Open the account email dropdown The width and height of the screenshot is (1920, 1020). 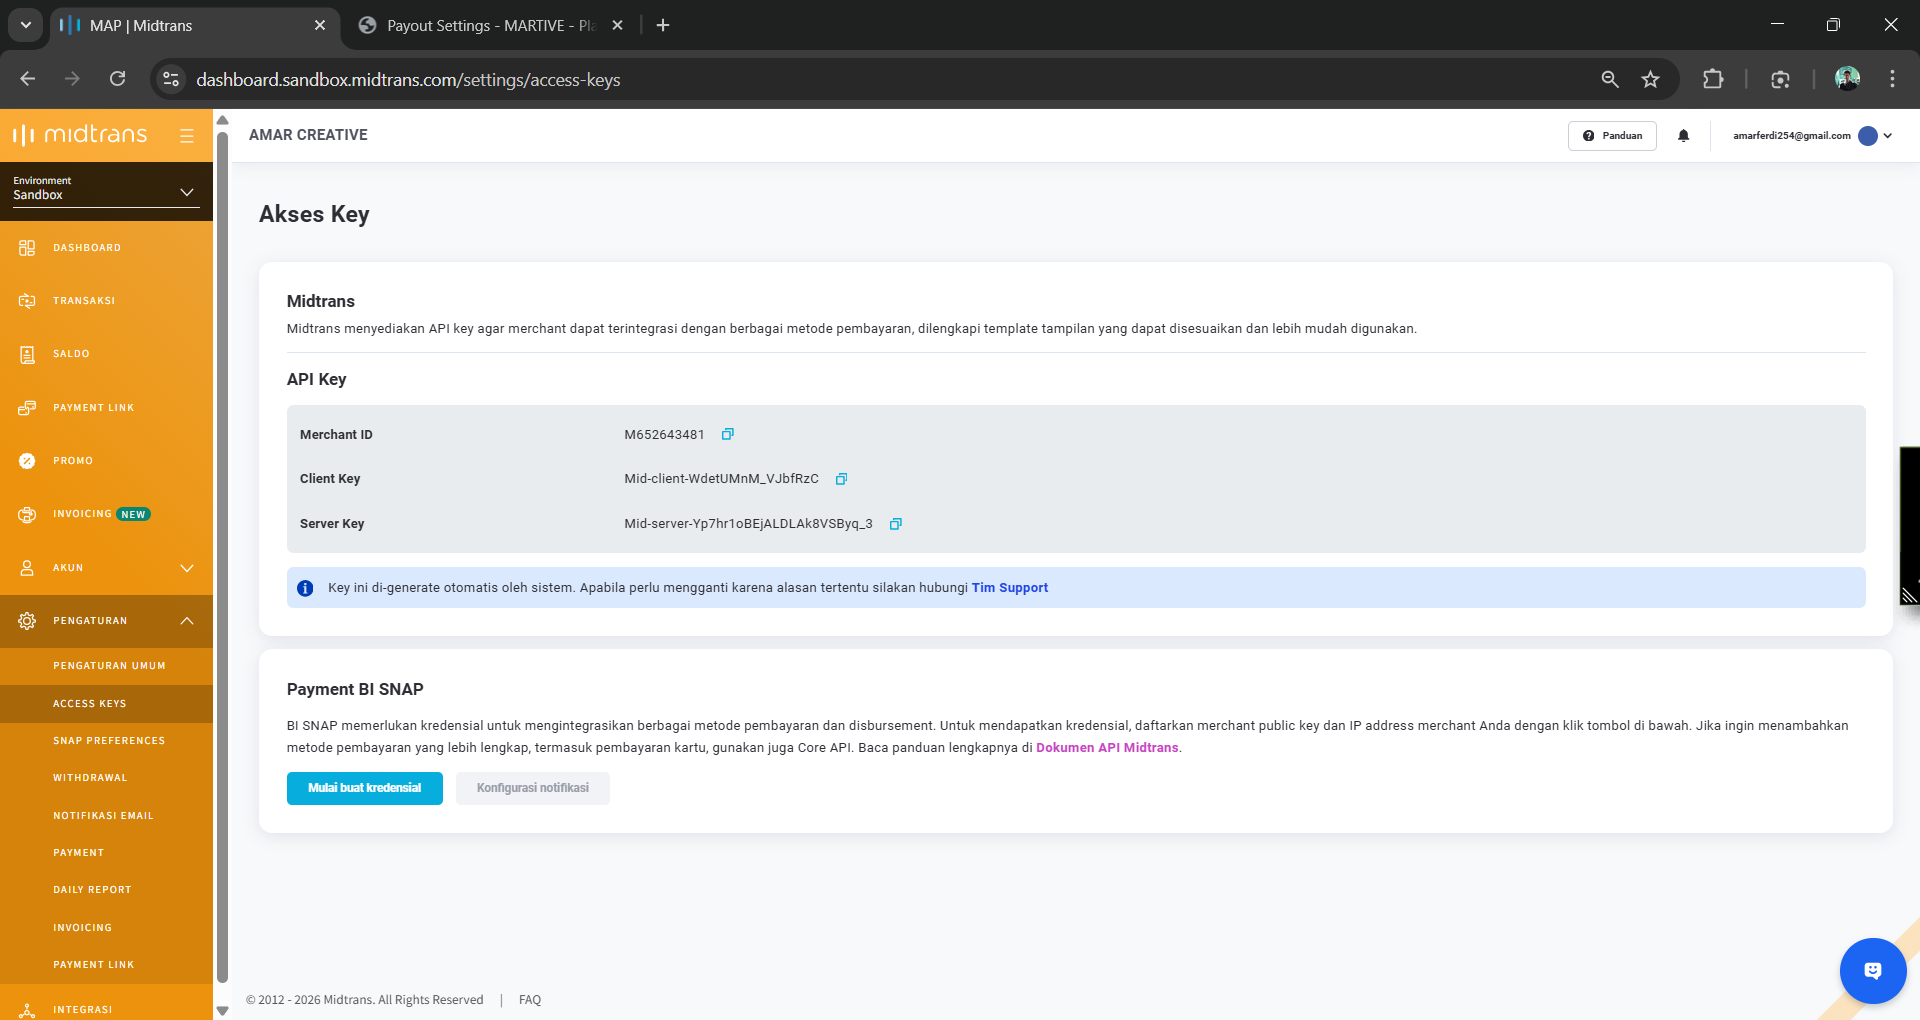(1812, 136)
